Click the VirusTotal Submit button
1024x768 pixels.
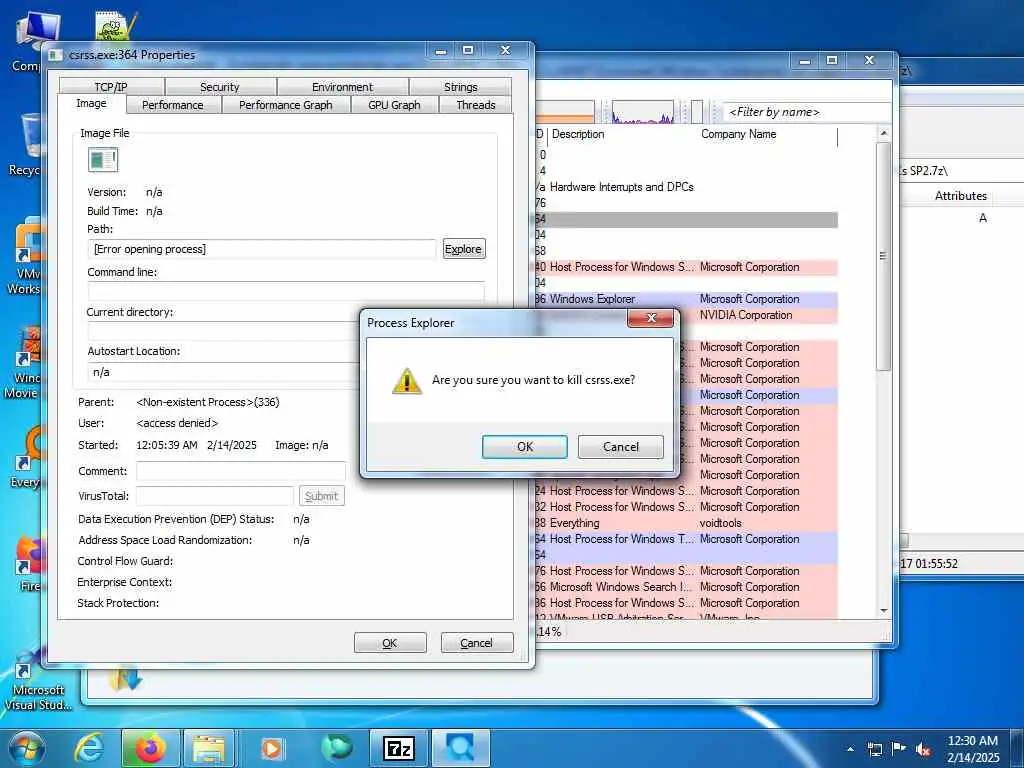click(x=321, y=496)
